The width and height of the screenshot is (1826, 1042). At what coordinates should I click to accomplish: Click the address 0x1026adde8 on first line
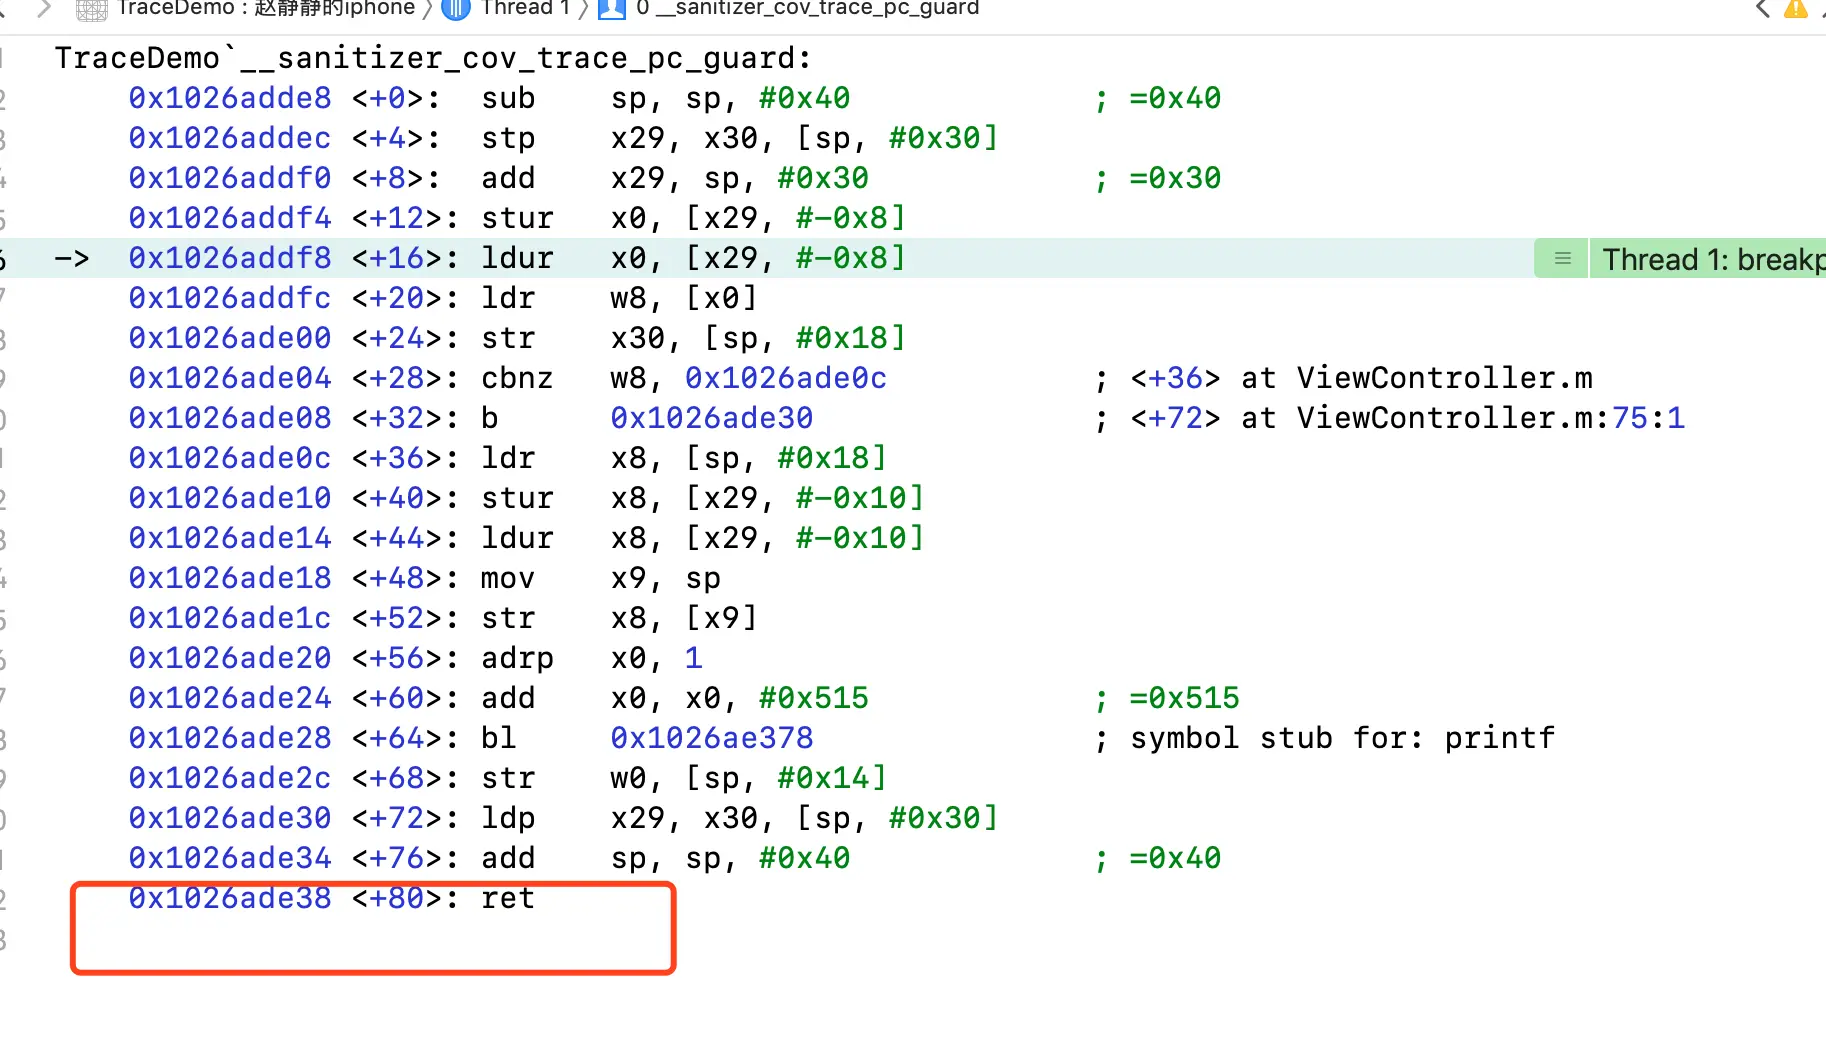(230, 98)
